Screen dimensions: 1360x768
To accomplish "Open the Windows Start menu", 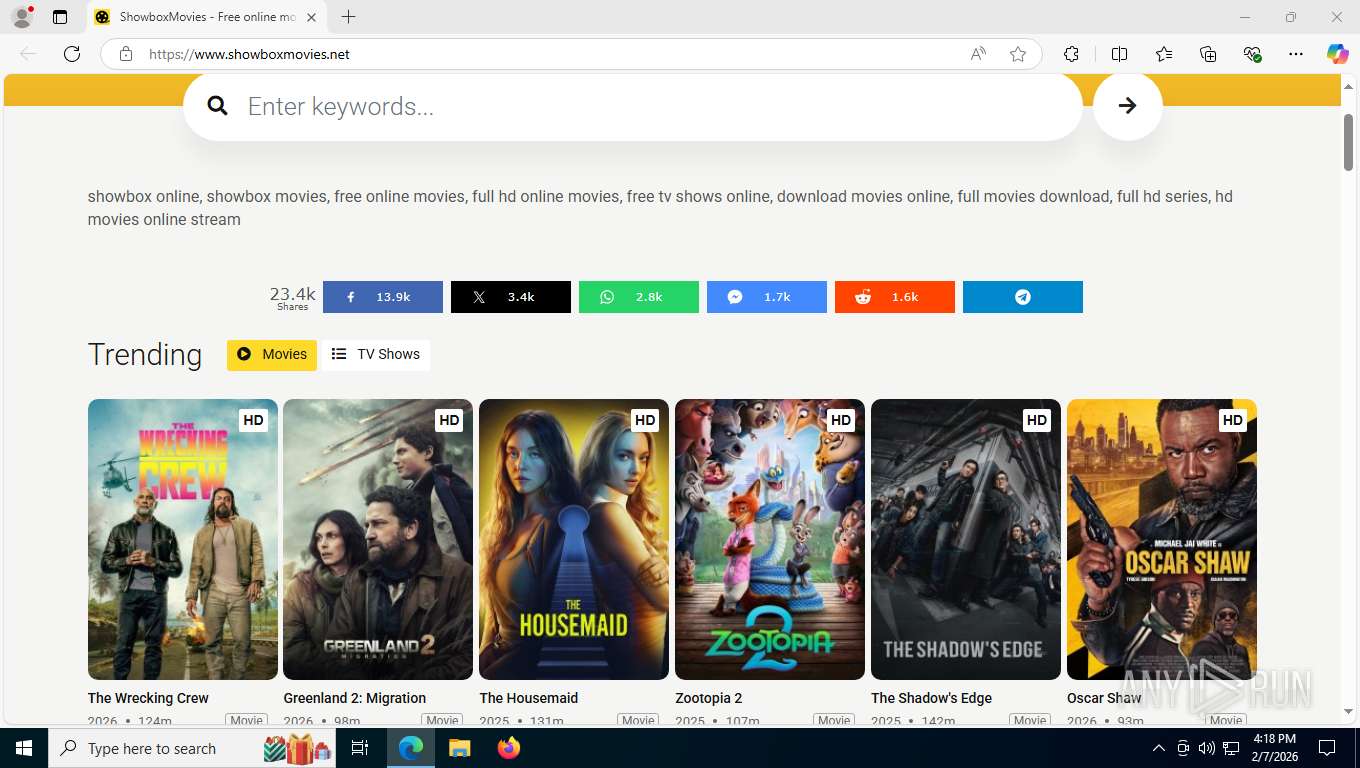I will (24, 748).
